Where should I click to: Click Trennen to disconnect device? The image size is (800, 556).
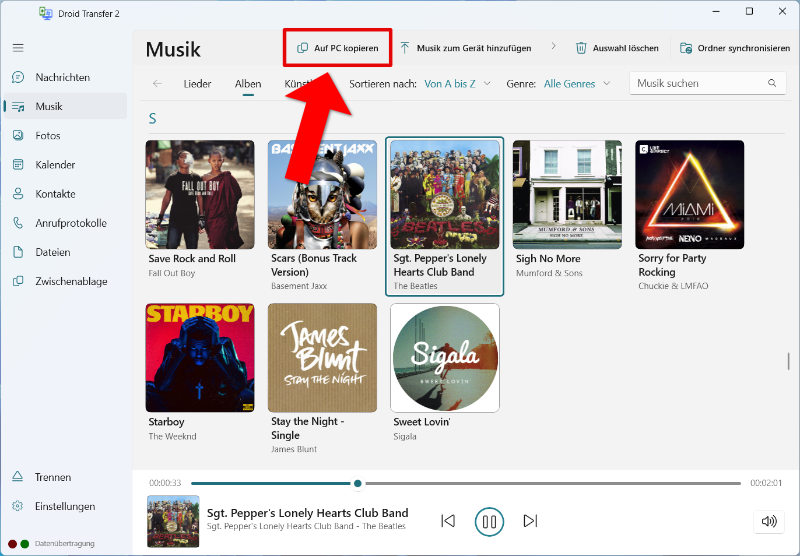pos(53,477)
